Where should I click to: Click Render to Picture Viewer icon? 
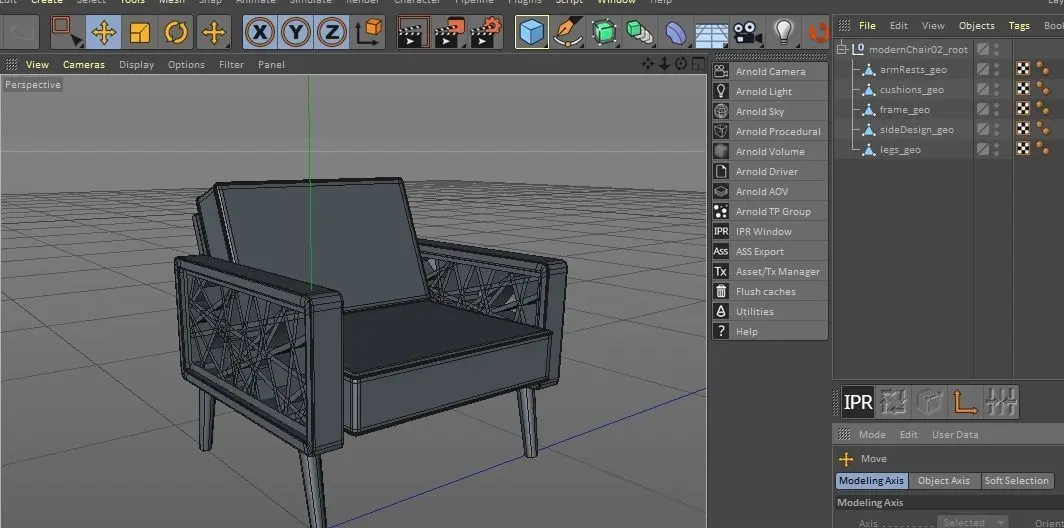point(450,32)
